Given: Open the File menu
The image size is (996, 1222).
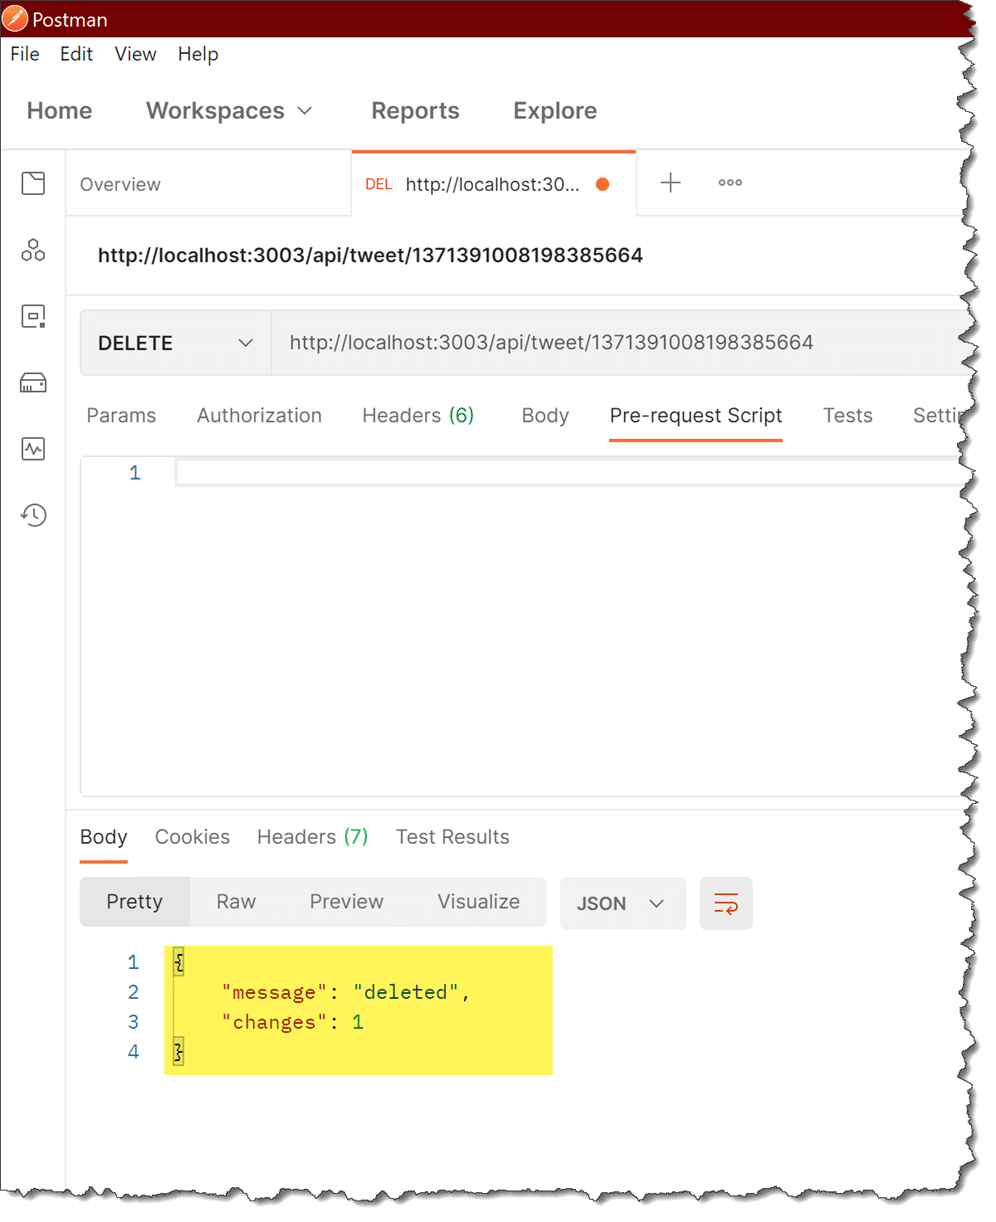Looking at the screenshot, I should [x=25, y=54].
